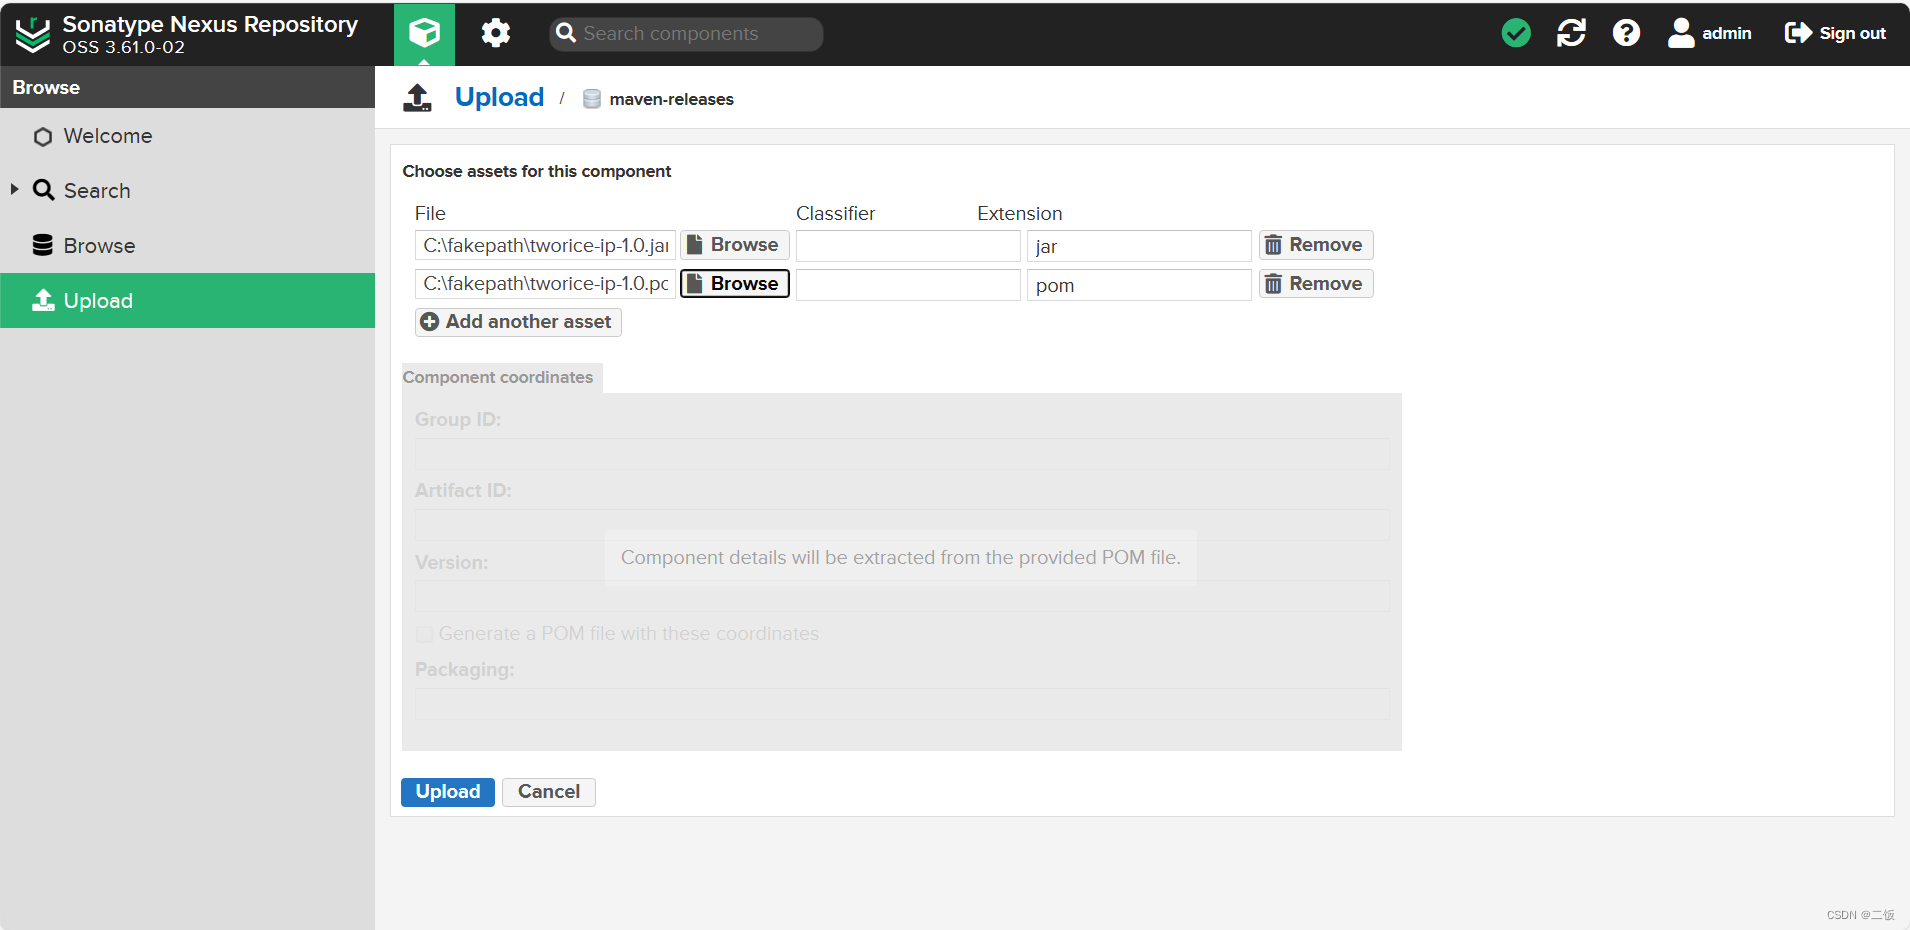Open server administration gear icon

pyautogui.click(x=495, y=34)
